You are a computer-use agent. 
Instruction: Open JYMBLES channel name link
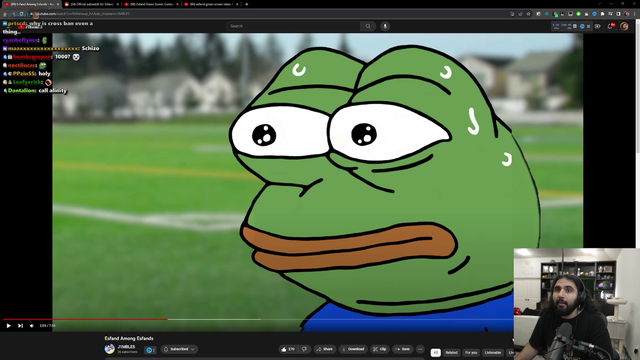pyautogui.click(x=126, y=347)
